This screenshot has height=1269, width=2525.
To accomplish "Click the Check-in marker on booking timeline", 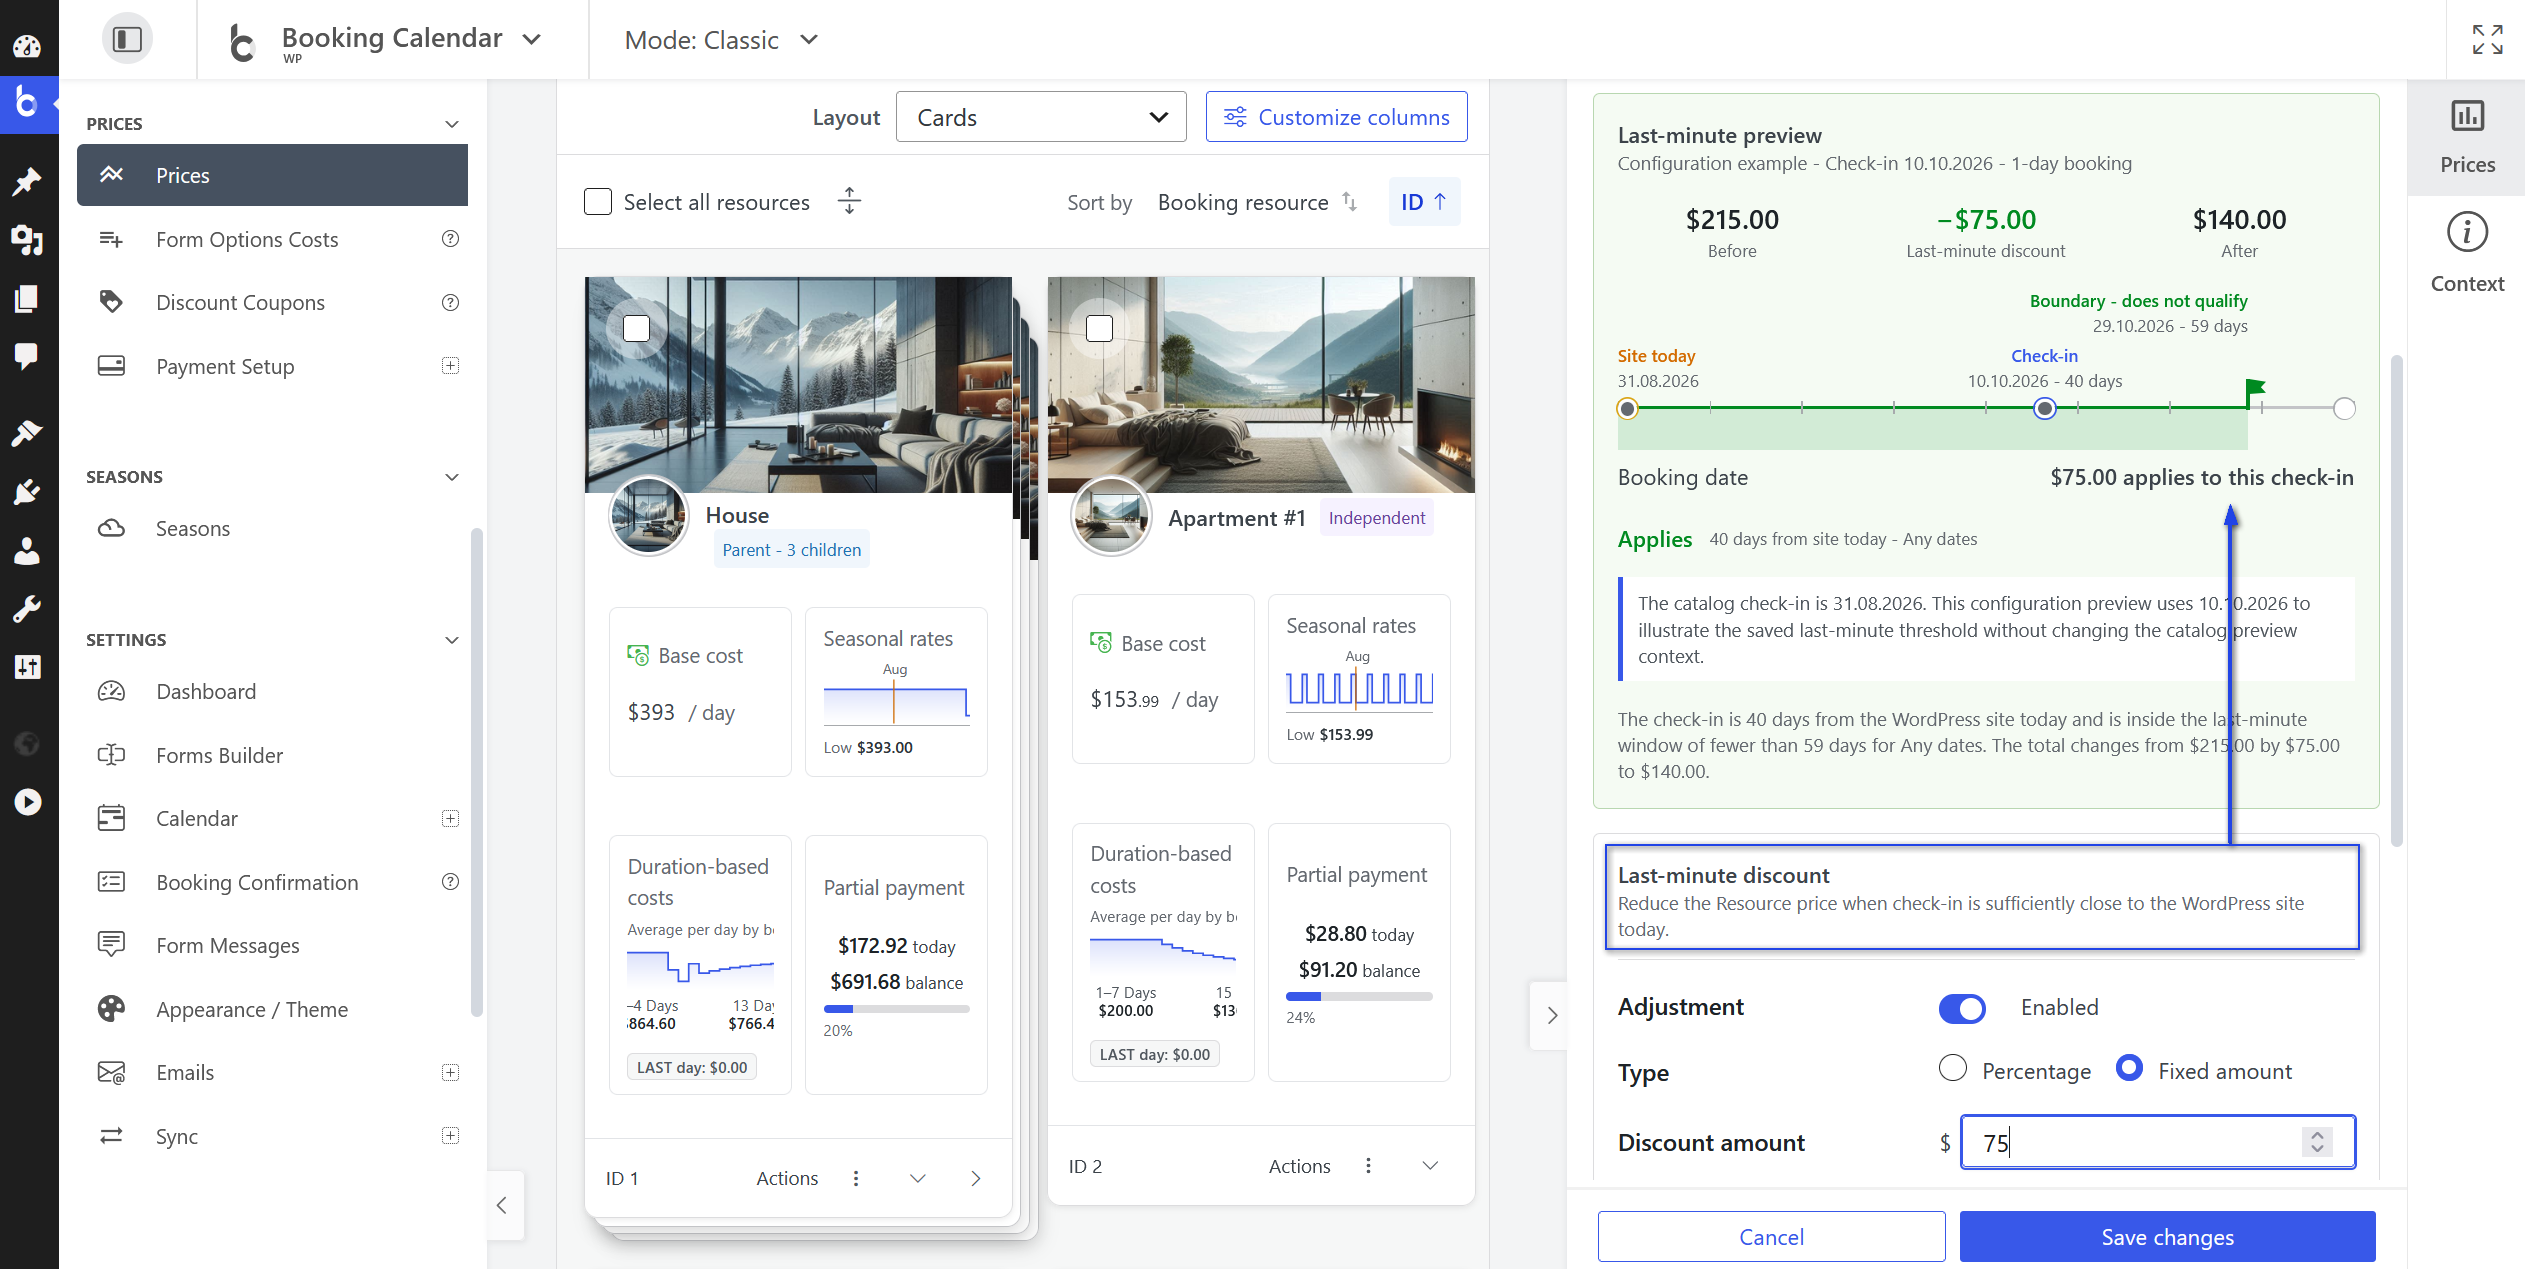I will (2045, 408).
